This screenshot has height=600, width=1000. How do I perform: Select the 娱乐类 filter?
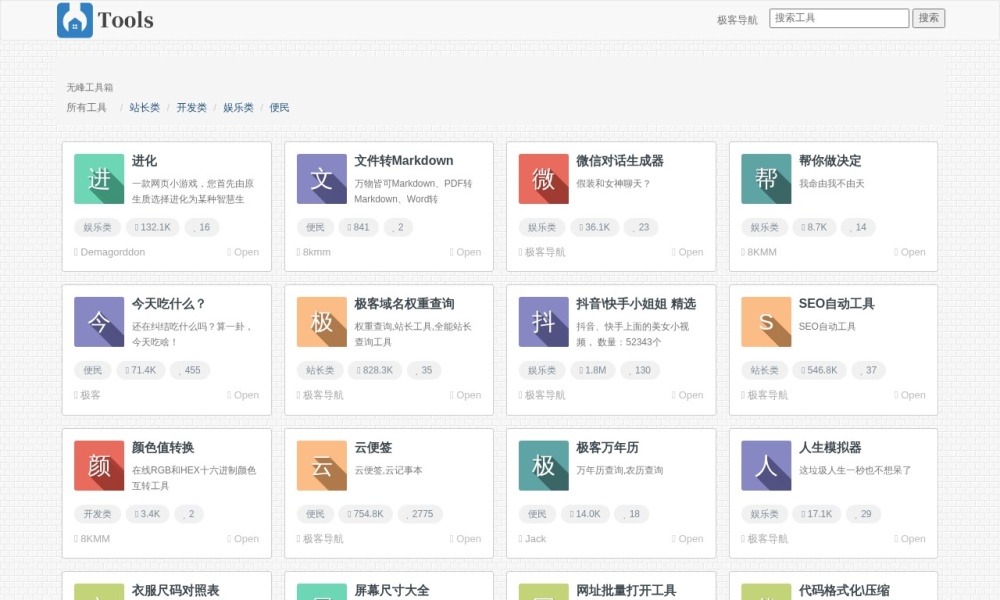[237, 107]
